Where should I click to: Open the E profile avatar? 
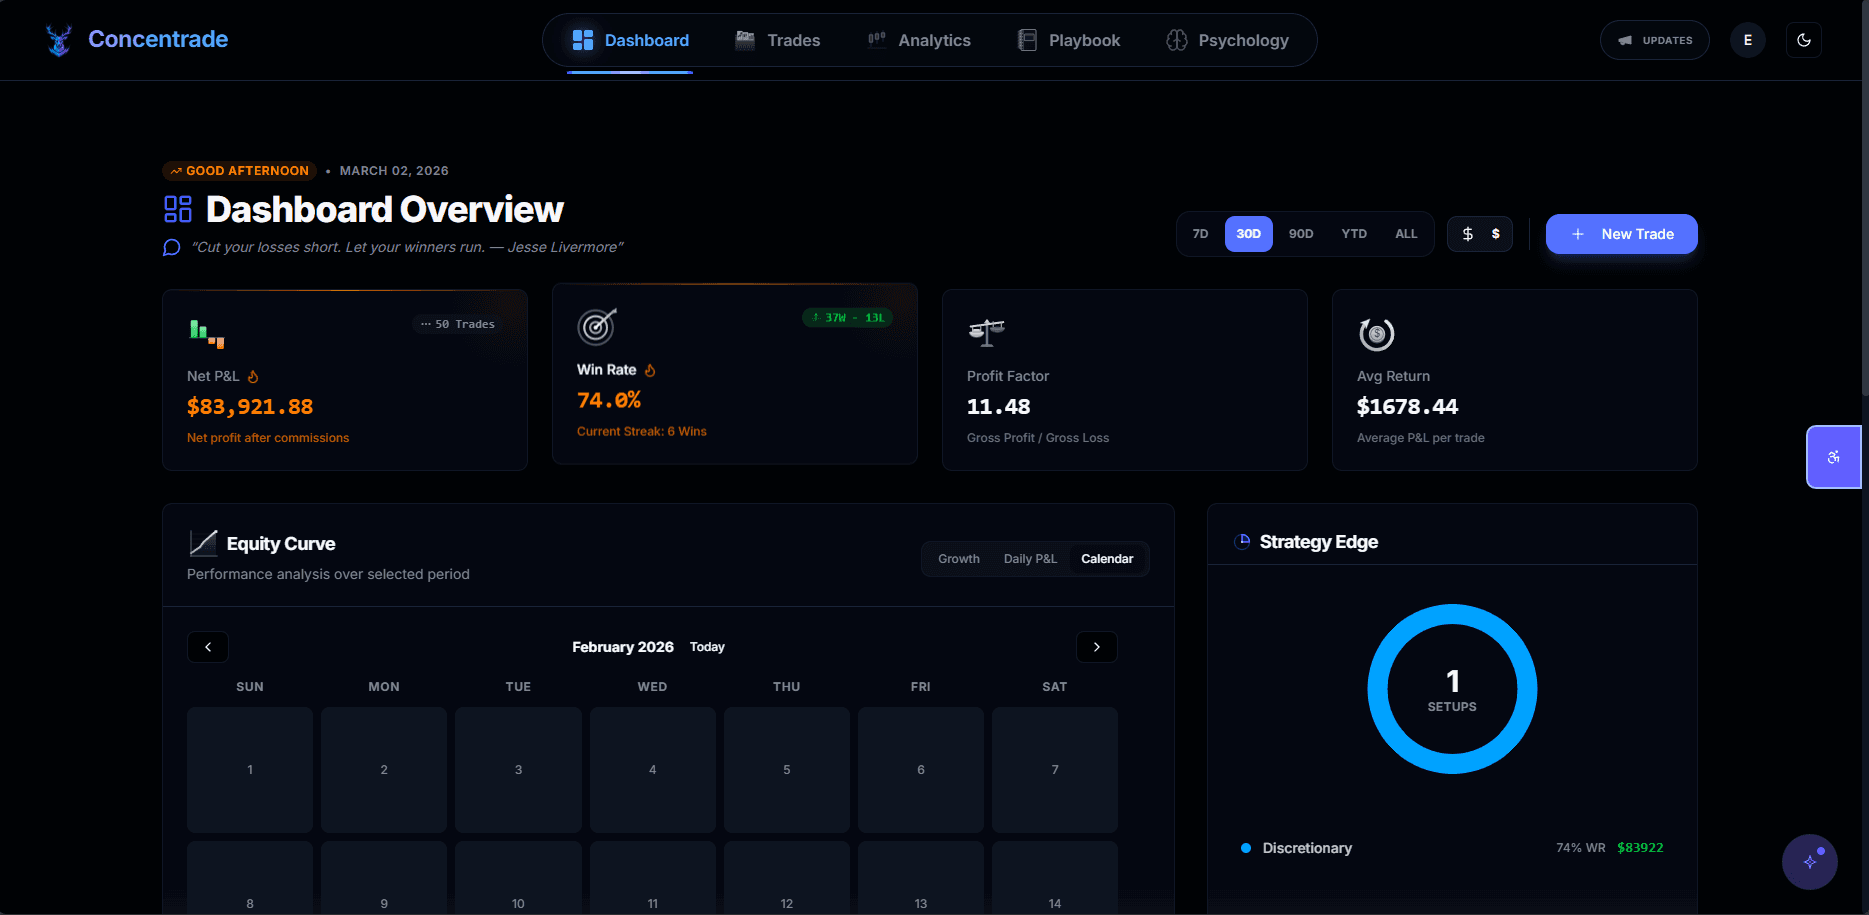coord(1747,40)
